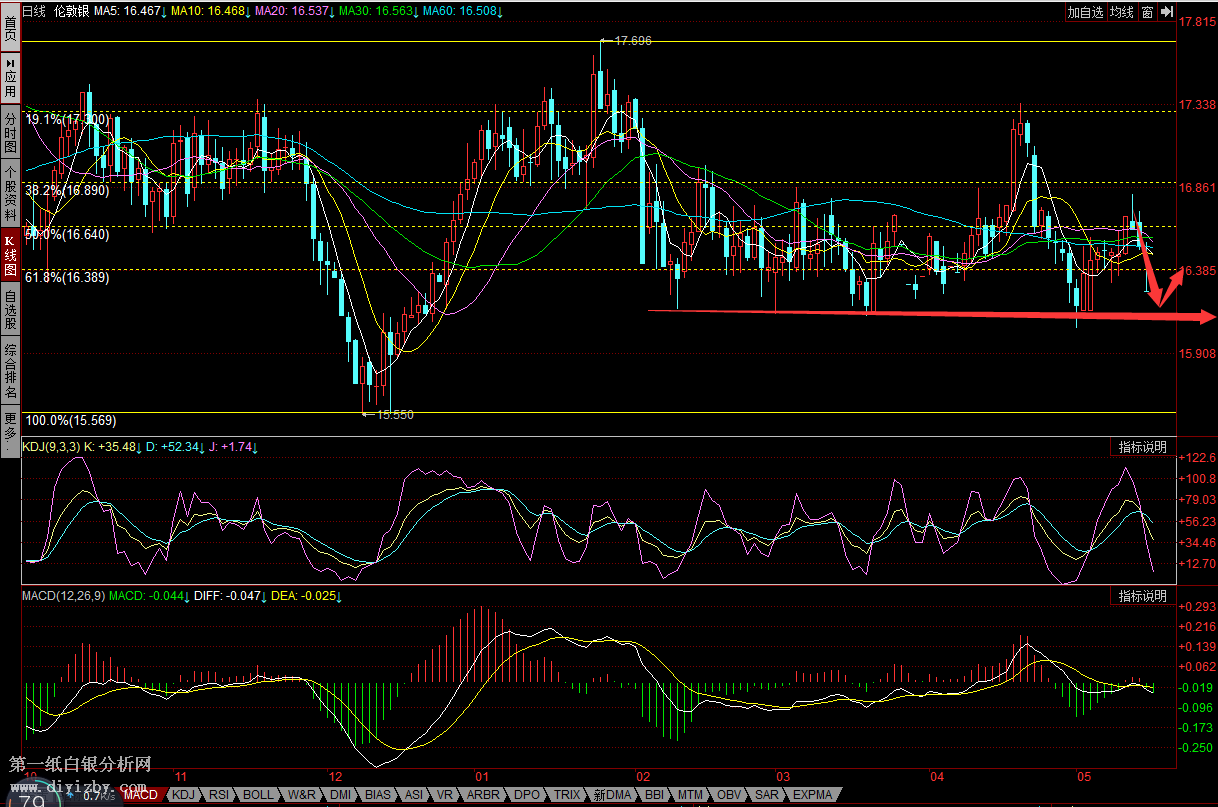Open the 分时图 intraday chart sidebar tab
The width and height of the screenshot is (1218, 807).
click(x=10, y=132)
